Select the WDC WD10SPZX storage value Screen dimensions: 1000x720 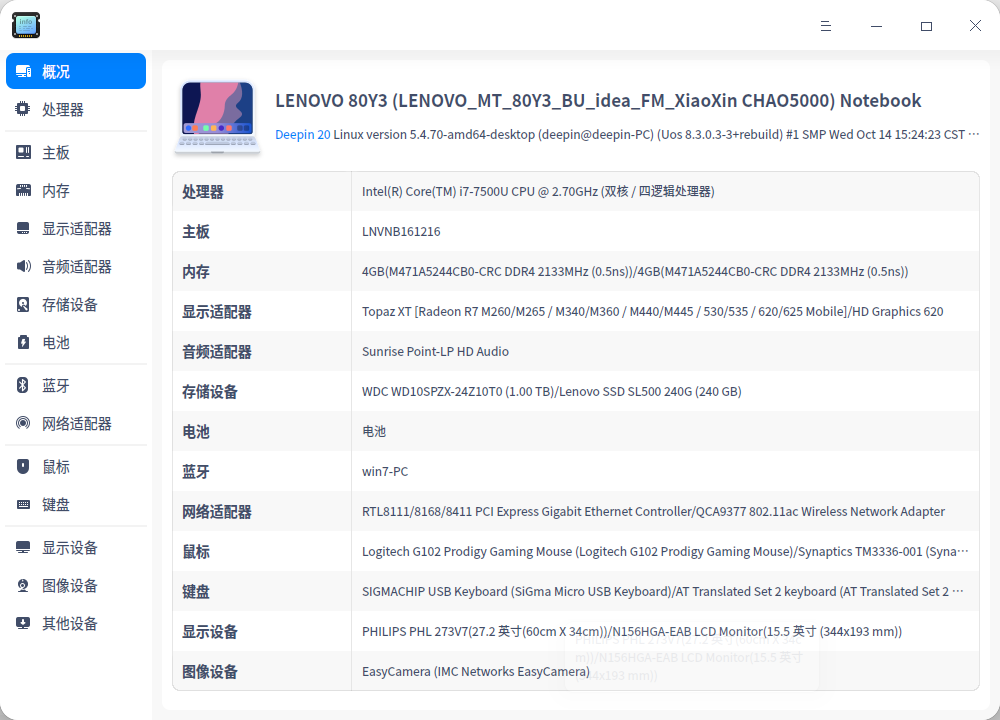pyautogui.click(x=552, y=392)
